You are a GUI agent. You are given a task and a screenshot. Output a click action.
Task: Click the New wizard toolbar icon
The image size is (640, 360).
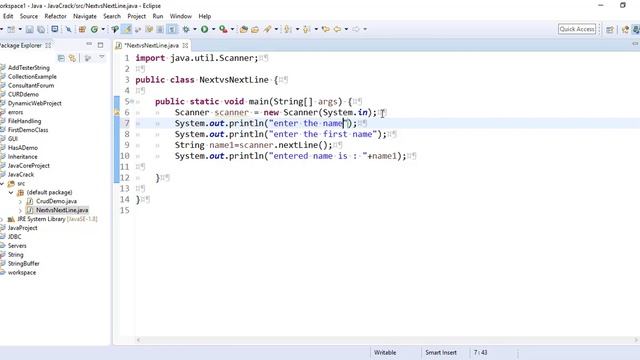pos(11,29)
